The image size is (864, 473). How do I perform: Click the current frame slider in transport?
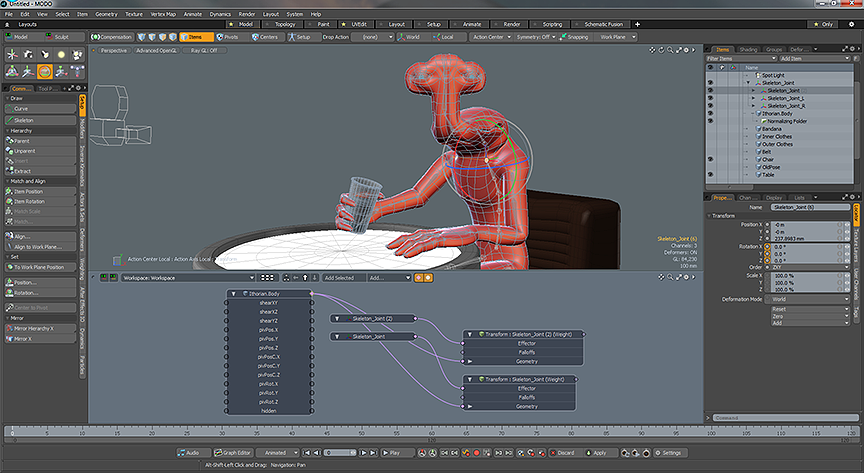tap(340, 453)
